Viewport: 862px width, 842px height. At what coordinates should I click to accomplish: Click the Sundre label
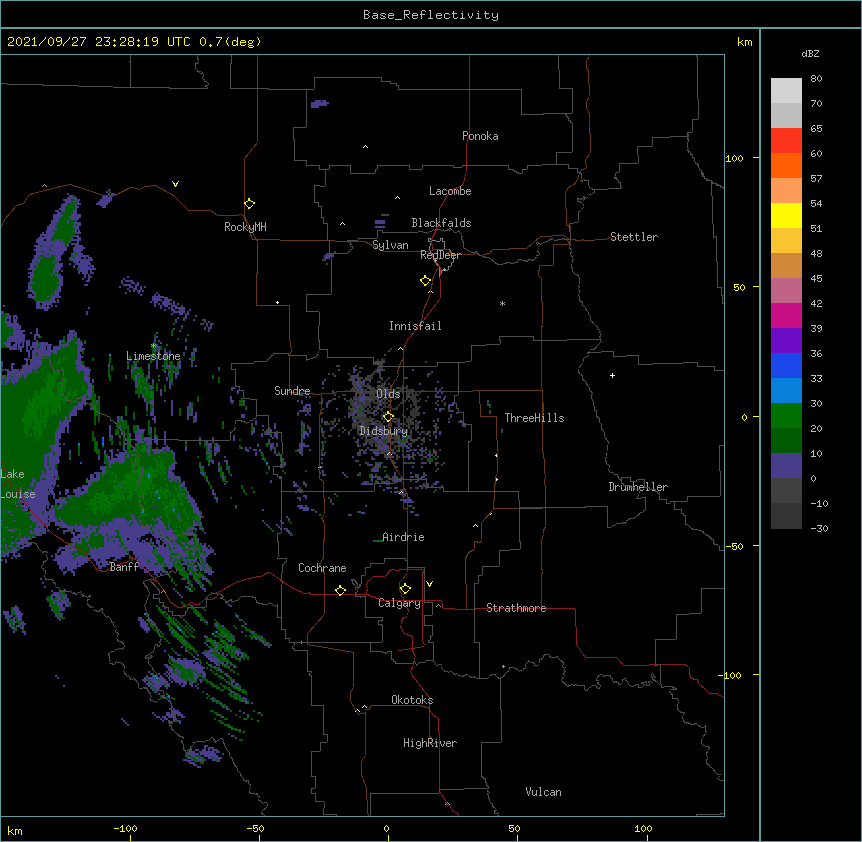[292, 391]
